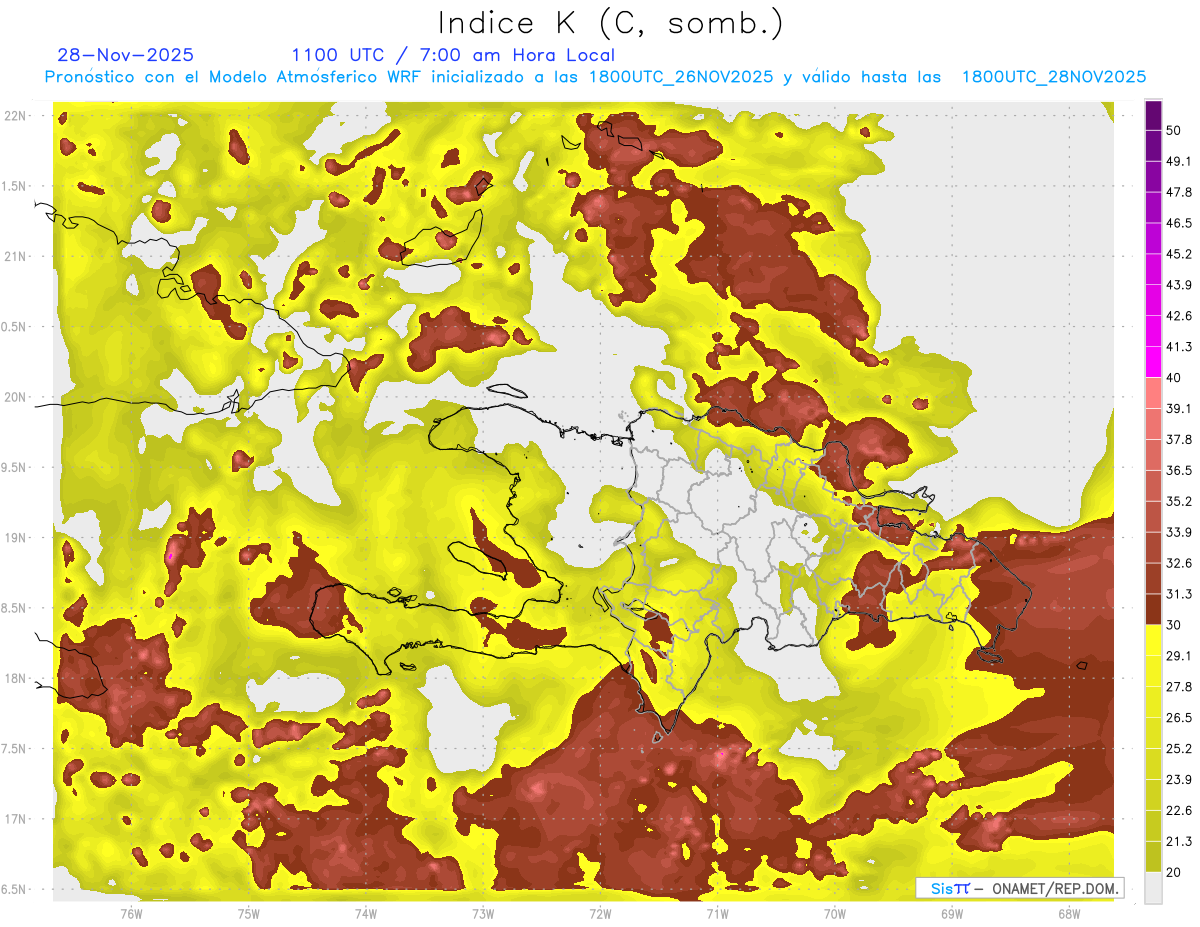Click the color bar value 39.1
1200x927 pixels.
pos(1179,409)
